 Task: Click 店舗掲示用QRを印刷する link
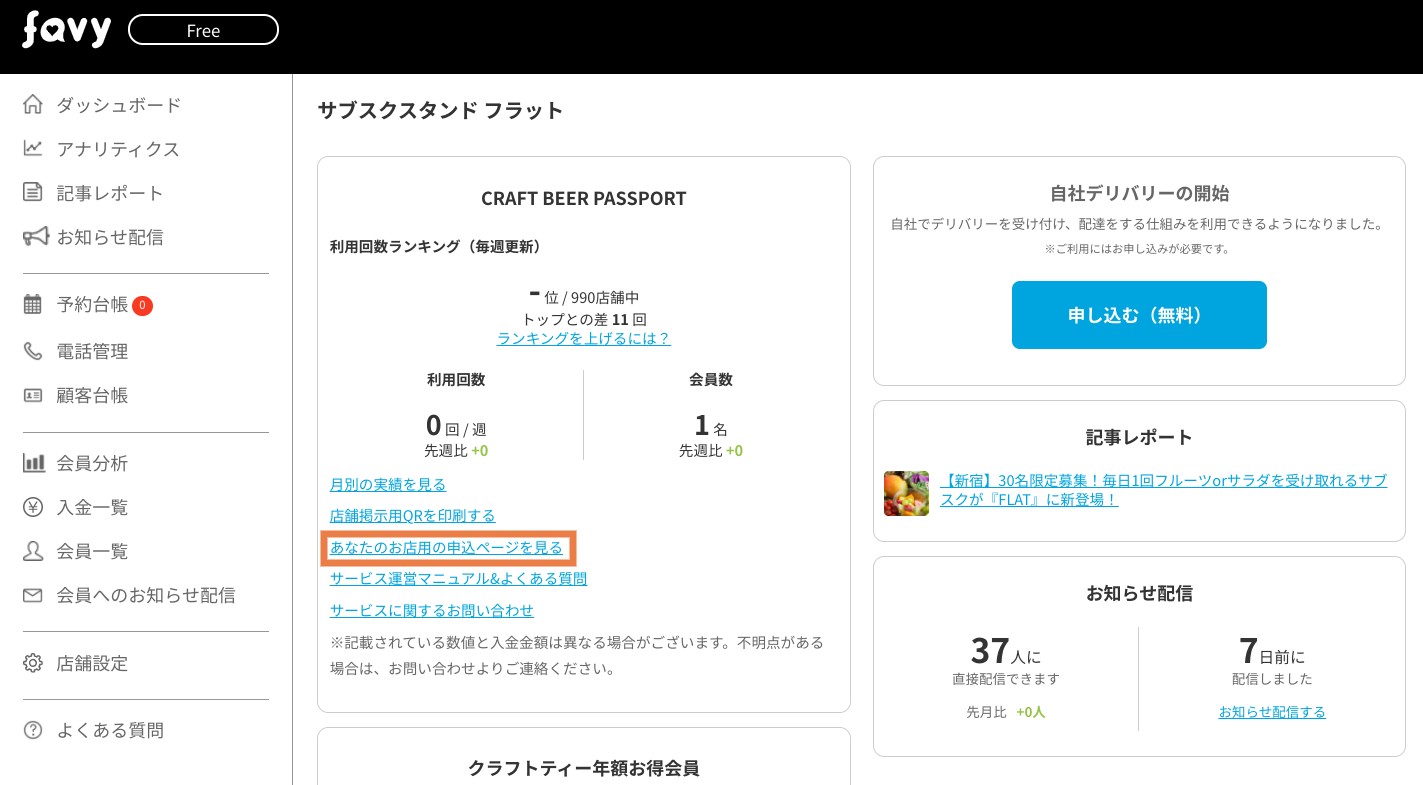tap(413, 516)
